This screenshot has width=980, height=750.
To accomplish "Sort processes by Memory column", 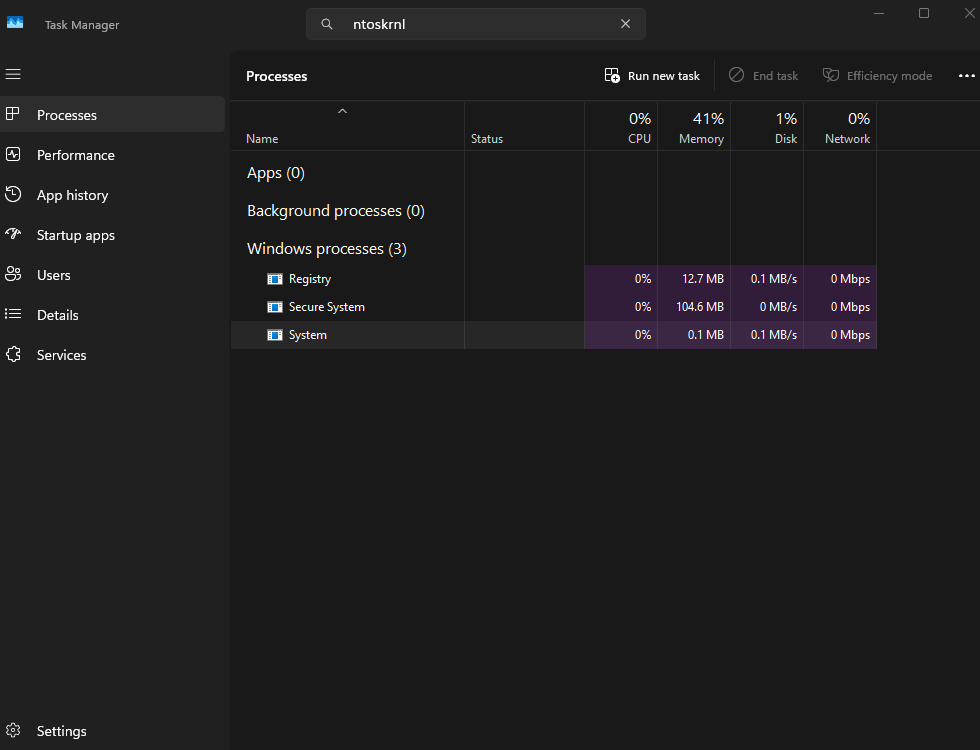I will (x=700, y=128).
